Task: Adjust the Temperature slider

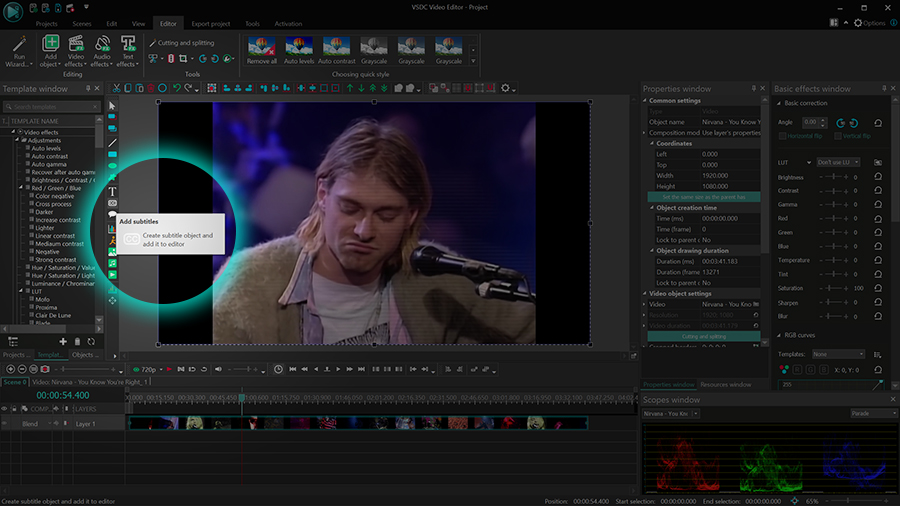Action: (x=833, y=260)
